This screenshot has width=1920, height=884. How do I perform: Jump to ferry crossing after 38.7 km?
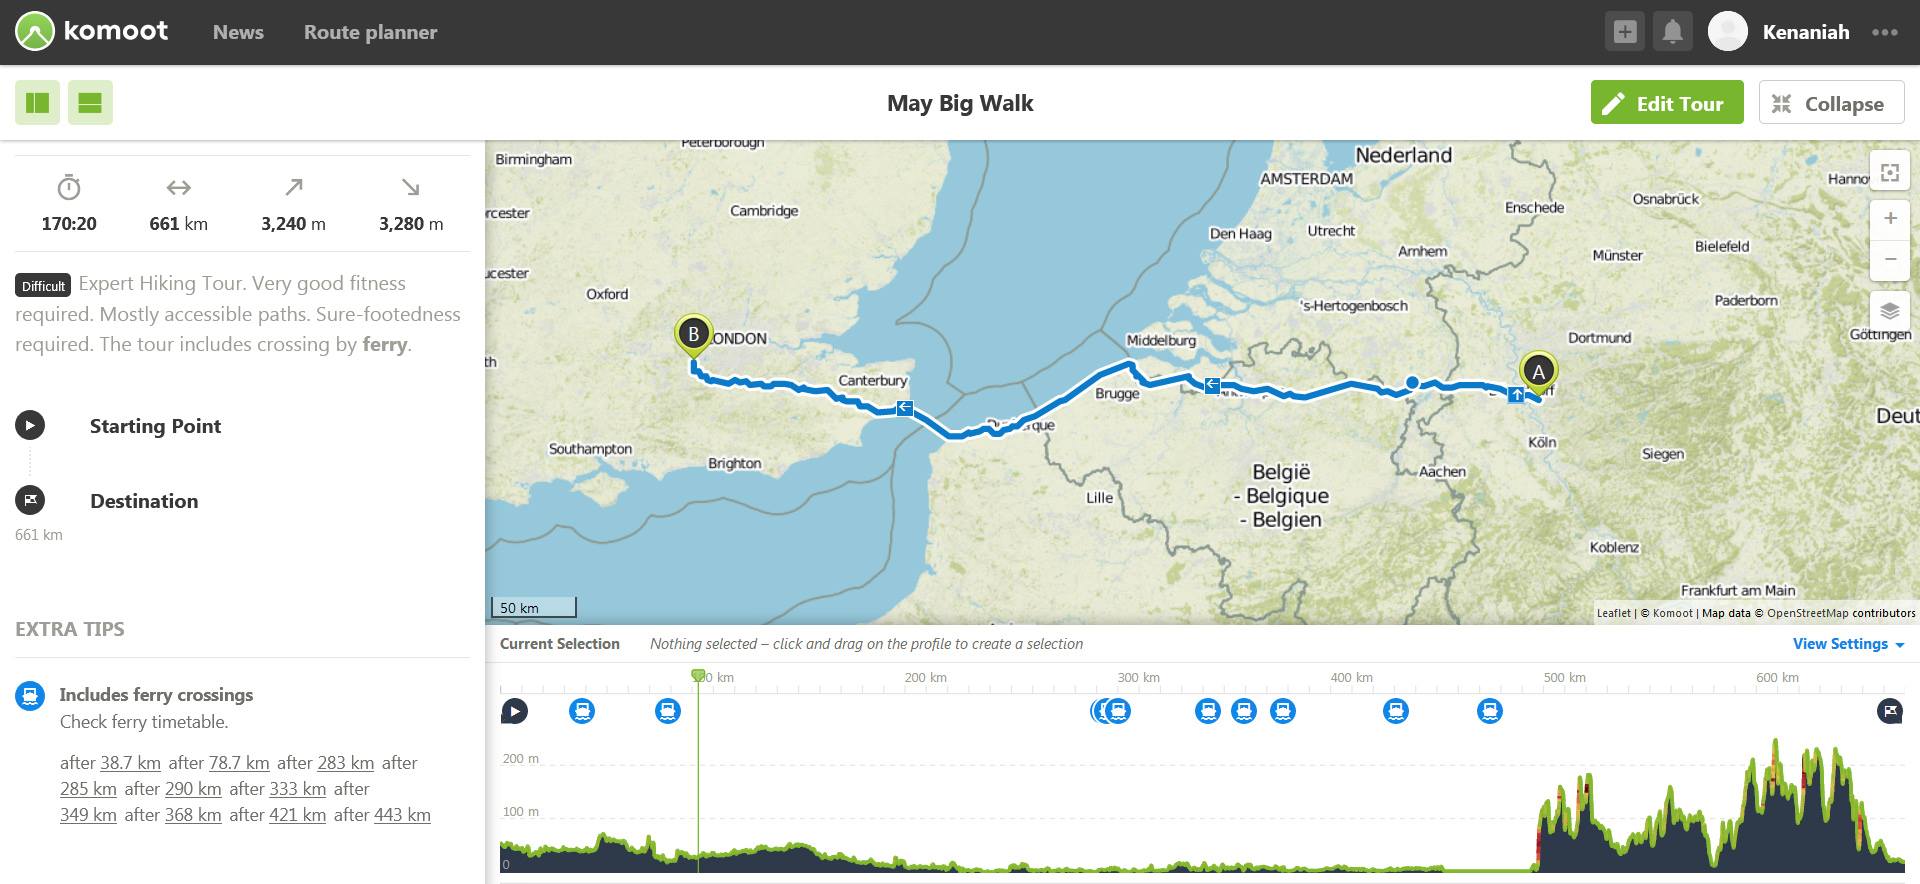[x=130, y=763]
